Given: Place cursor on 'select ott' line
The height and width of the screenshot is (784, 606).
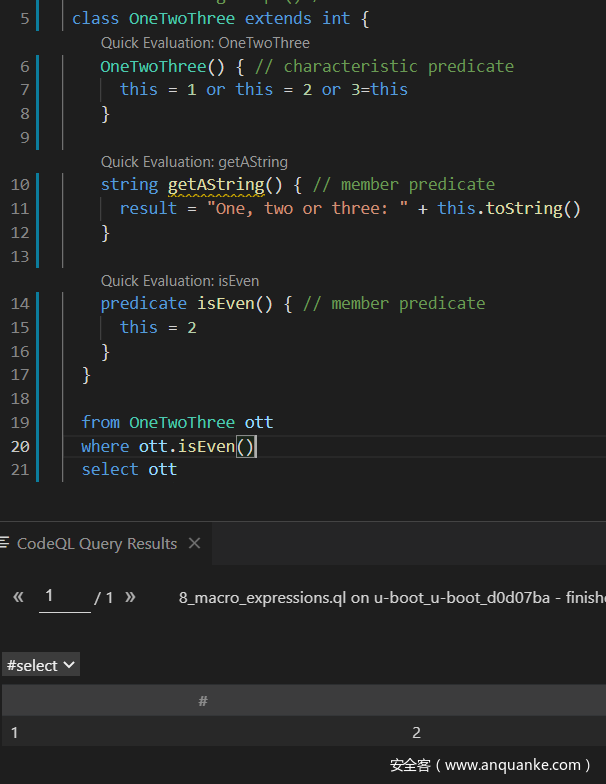Looking at the screenshot, I should point(129,469).
